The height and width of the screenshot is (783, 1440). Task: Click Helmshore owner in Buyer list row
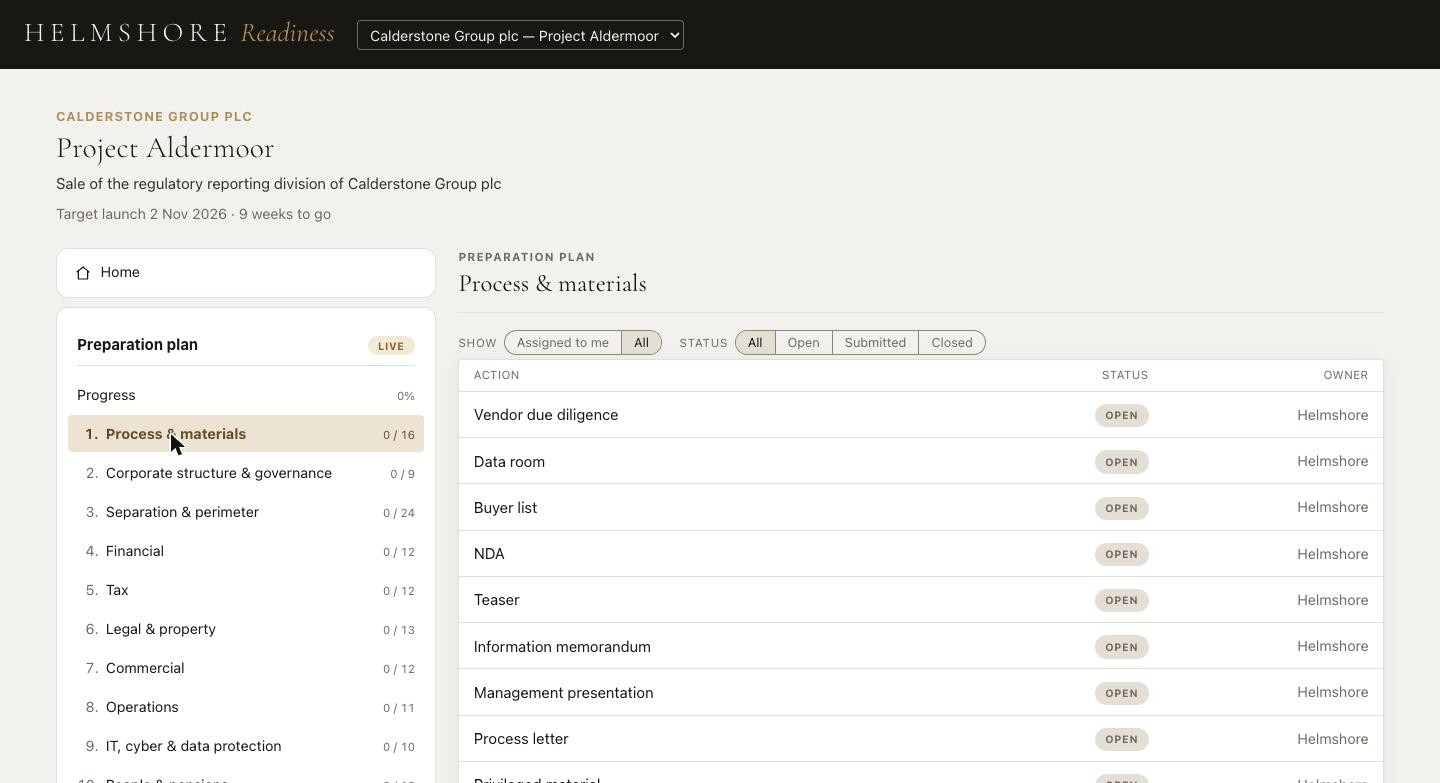pyautogui.click(x=1332, y=507)
